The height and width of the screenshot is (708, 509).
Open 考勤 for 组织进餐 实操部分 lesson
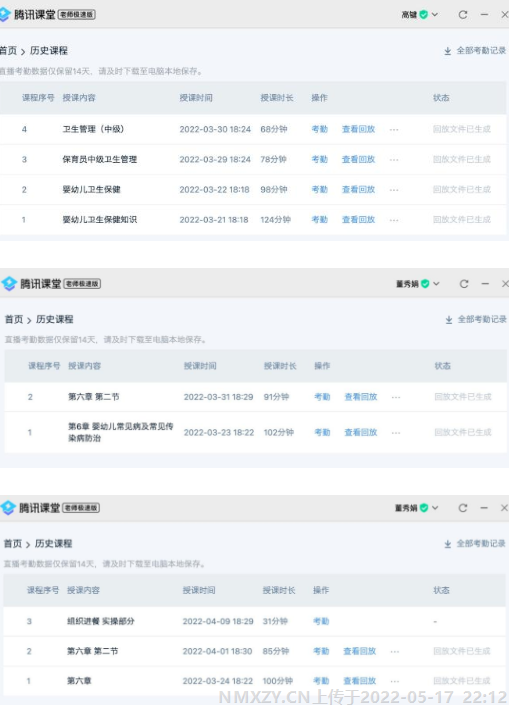tap(321, 621)
